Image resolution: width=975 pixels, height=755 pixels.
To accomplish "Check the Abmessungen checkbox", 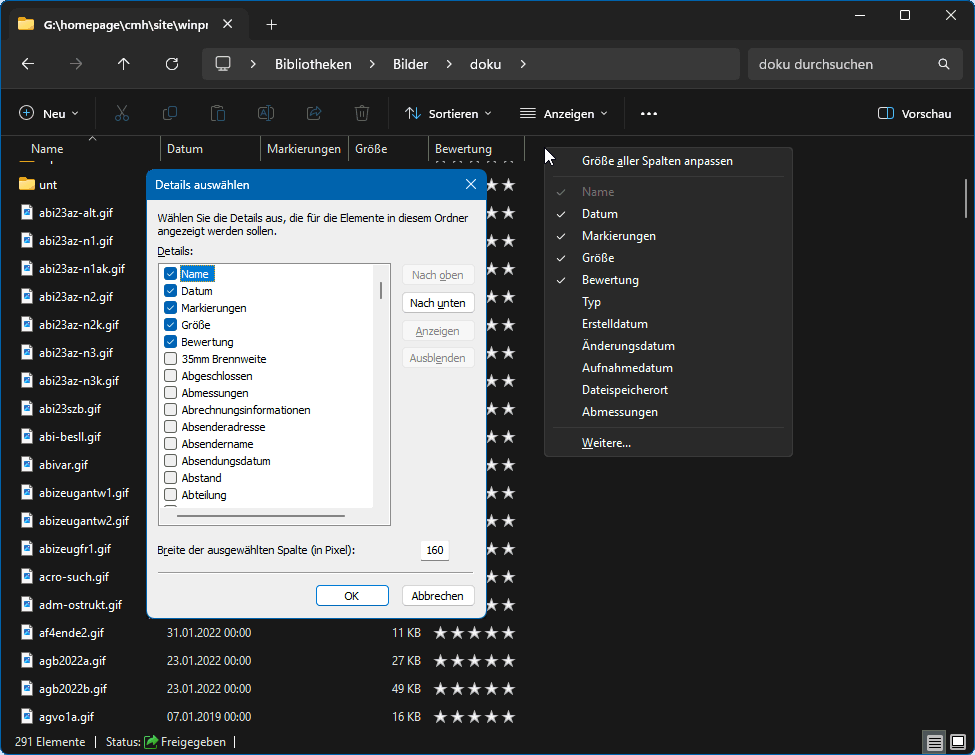I will 171,393.
